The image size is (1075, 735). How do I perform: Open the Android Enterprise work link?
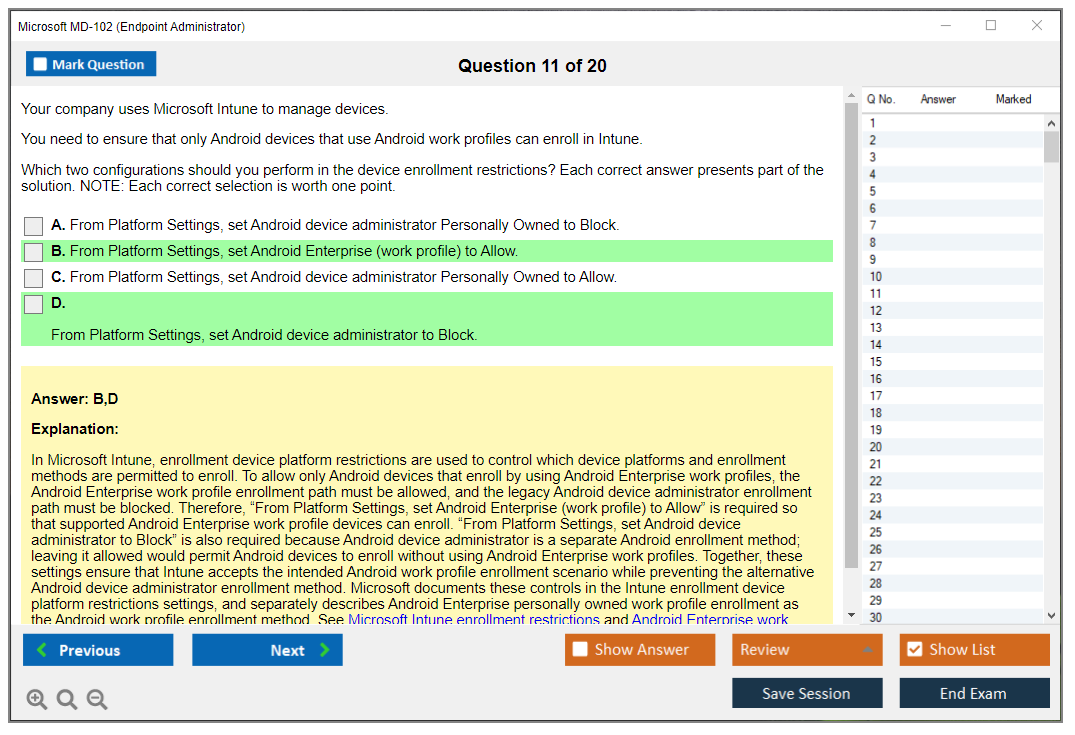710,619
